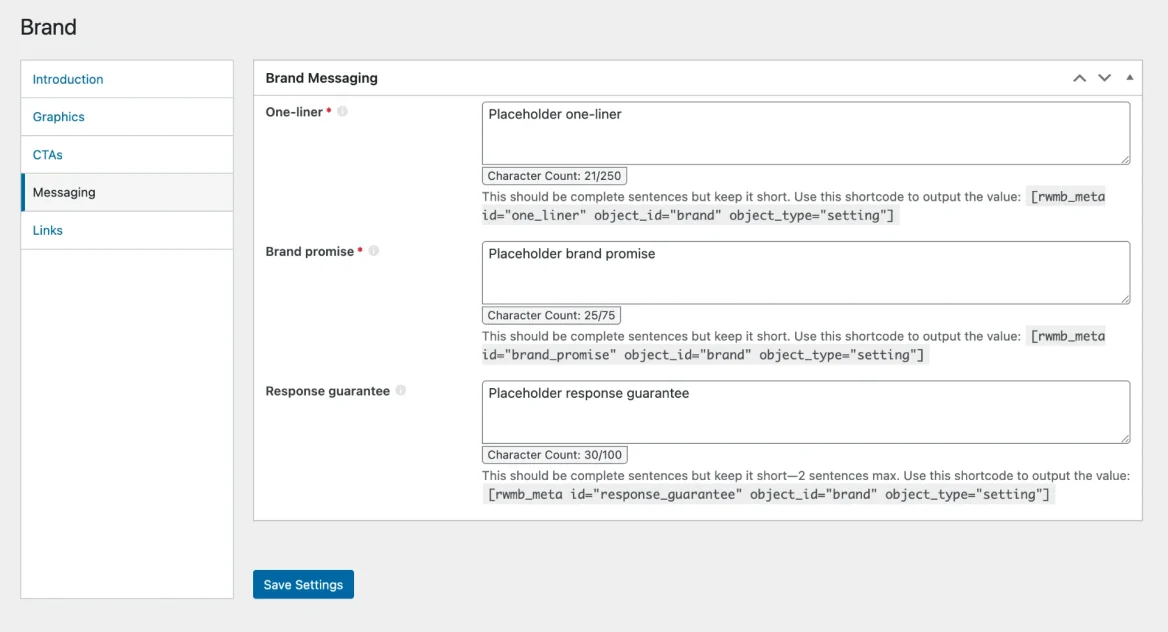Viewport: 1168px width, 632px height.
Task: Switch to the Introduction tab
Action: tap(67, 79)
